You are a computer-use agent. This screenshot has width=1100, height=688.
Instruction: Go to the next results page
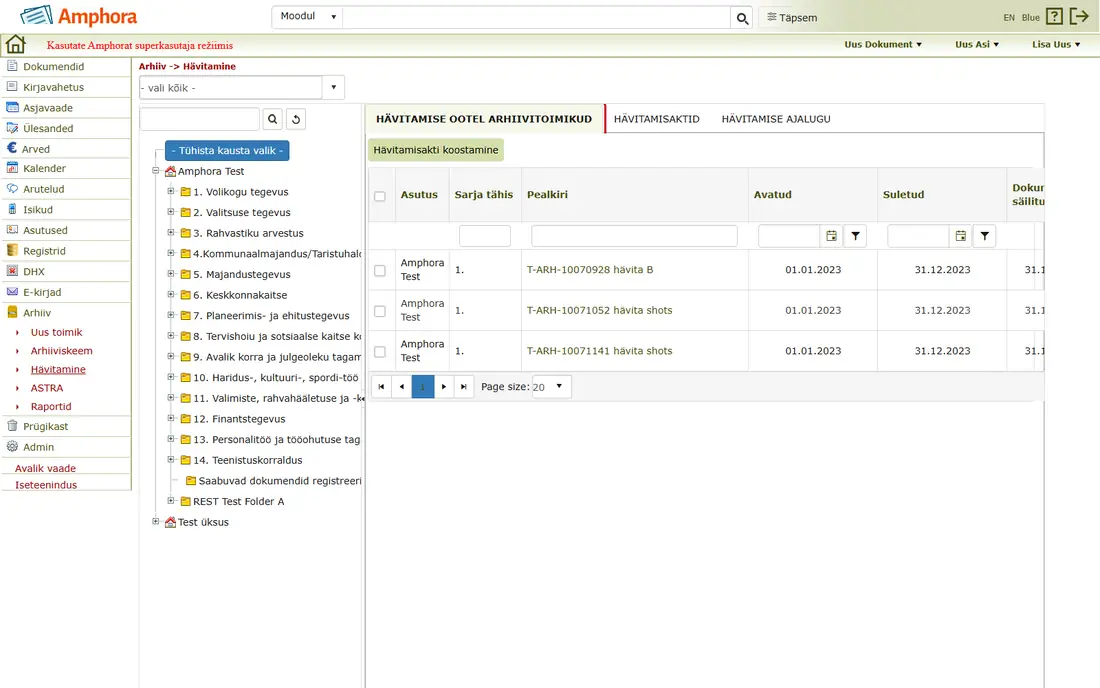pyautogui.click(x=443, y=386)
